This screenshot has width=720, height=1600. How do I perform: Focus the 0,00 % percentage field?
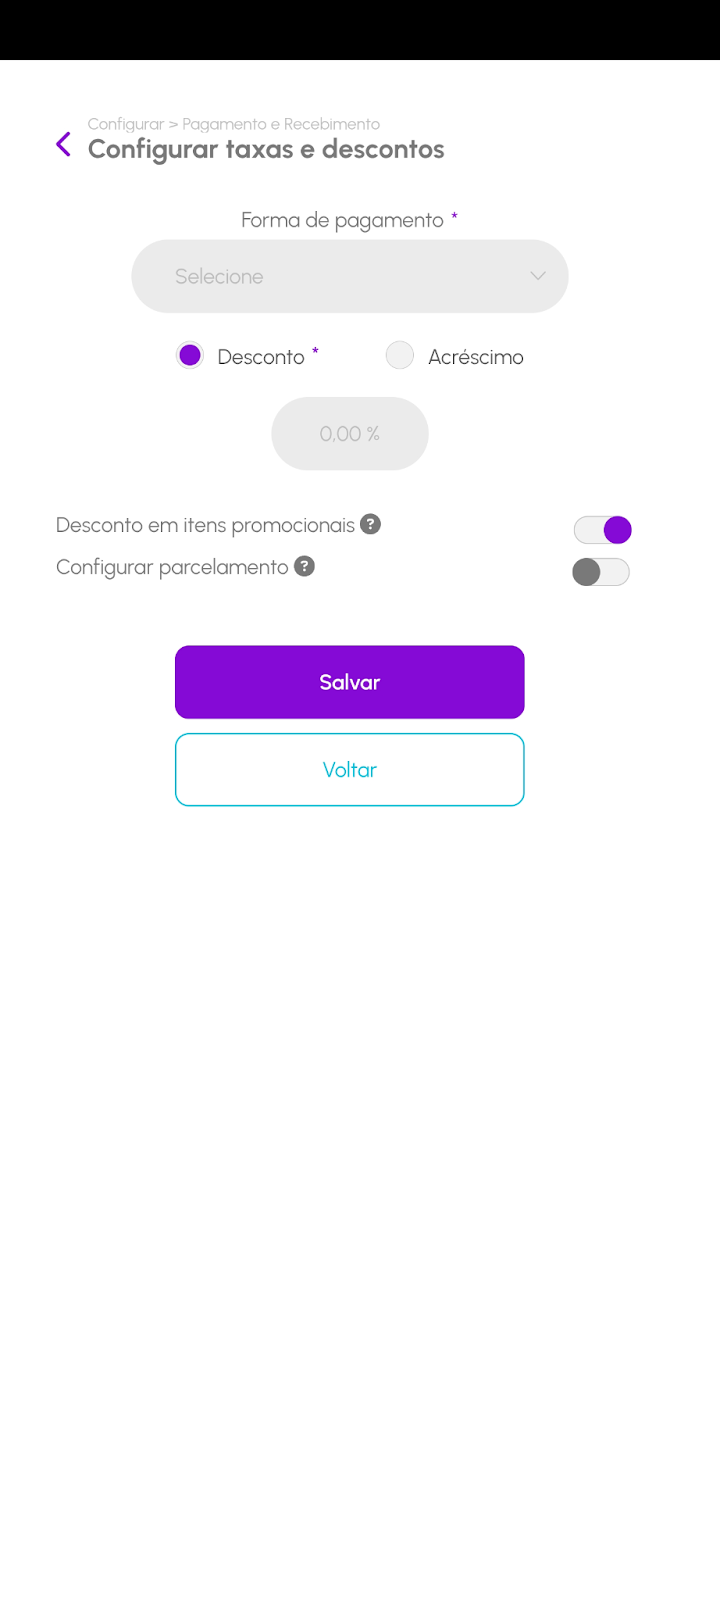[x=350, y=434]
